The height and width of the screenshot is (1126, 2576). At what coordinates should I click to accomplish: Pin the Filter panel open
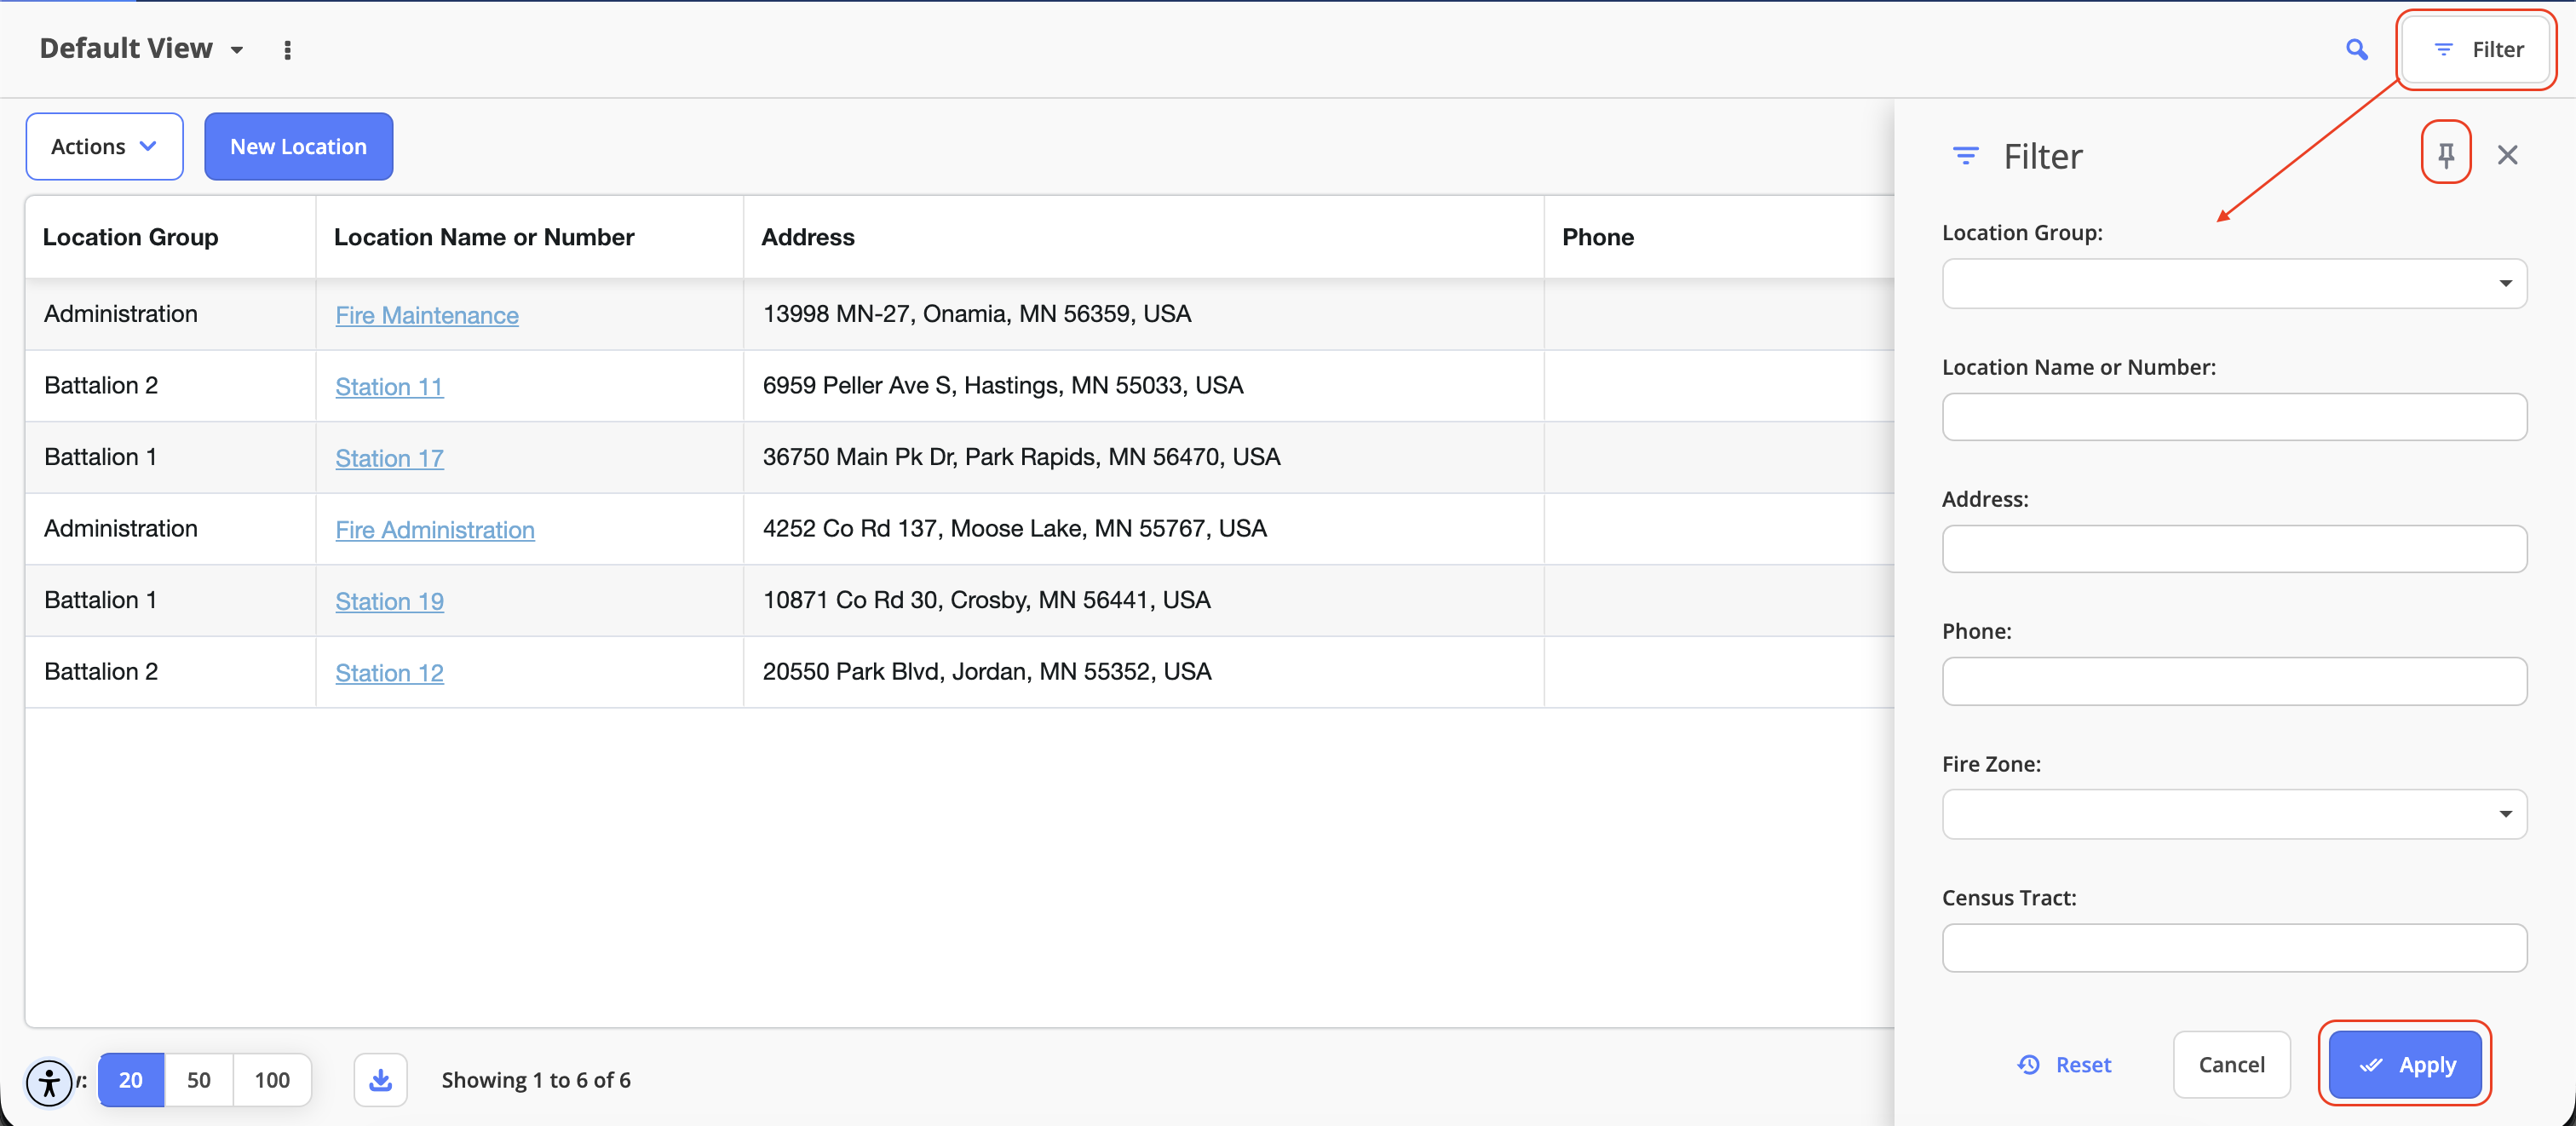[x=2445, y=155]
